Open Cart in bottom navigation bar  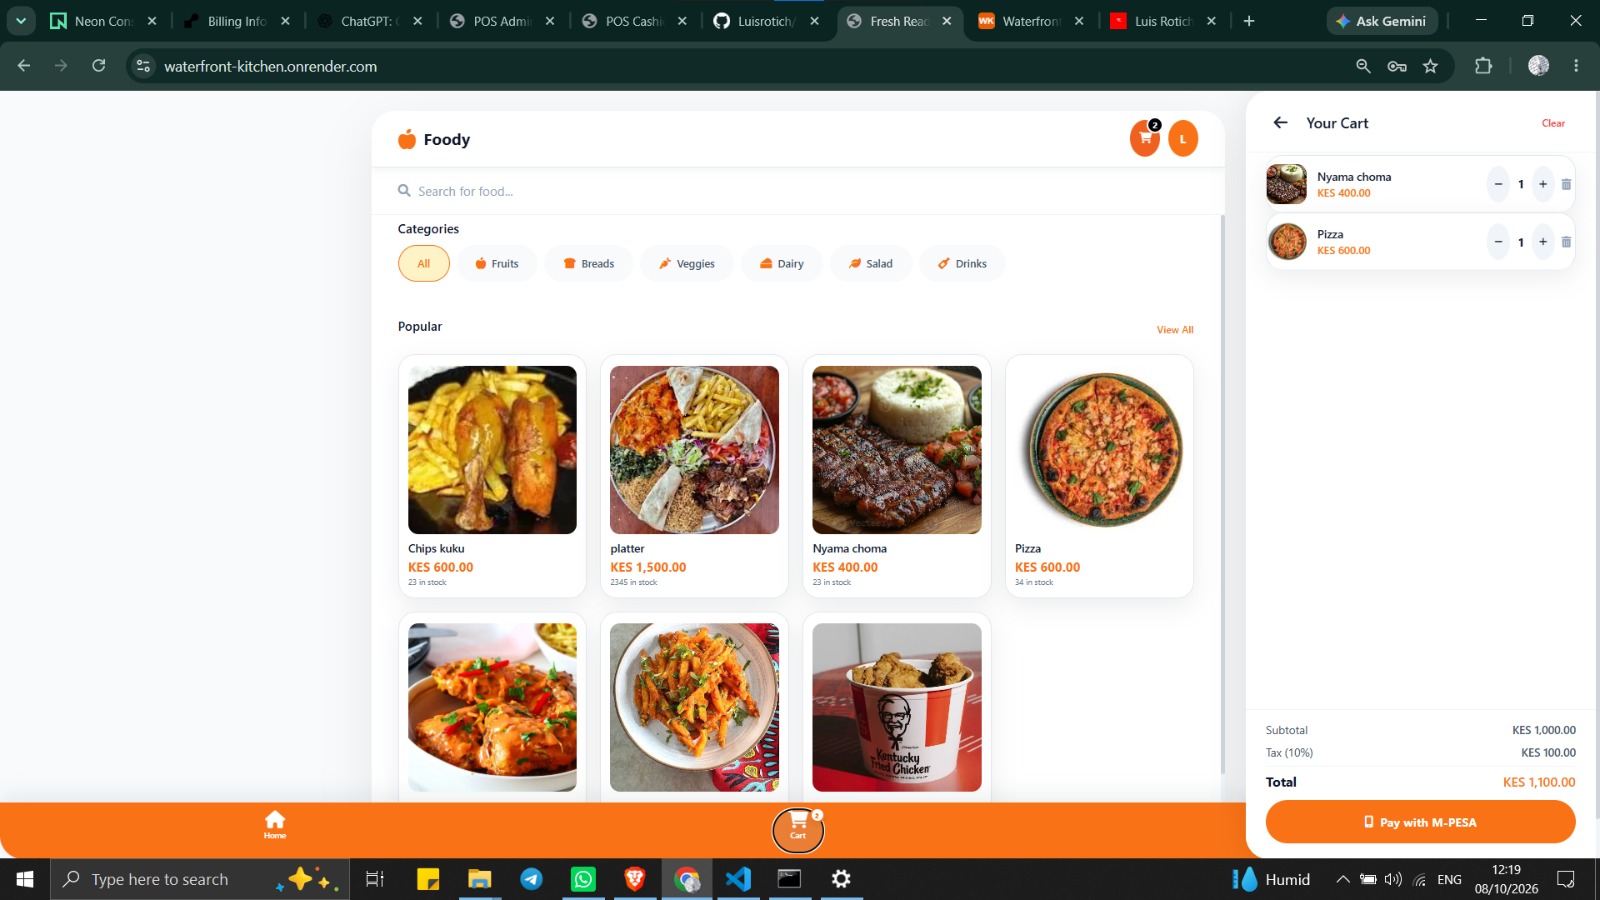click(798, 830)
